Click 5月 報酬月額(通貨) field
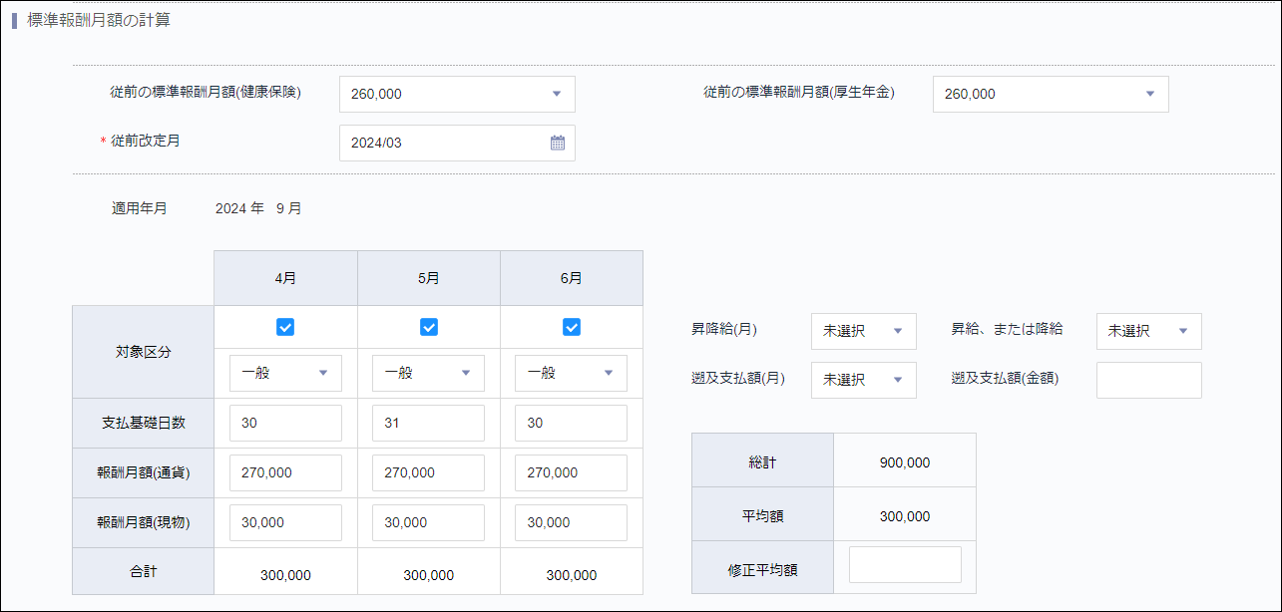Viewport: 1282px width, 612px height. click(428, 473)
